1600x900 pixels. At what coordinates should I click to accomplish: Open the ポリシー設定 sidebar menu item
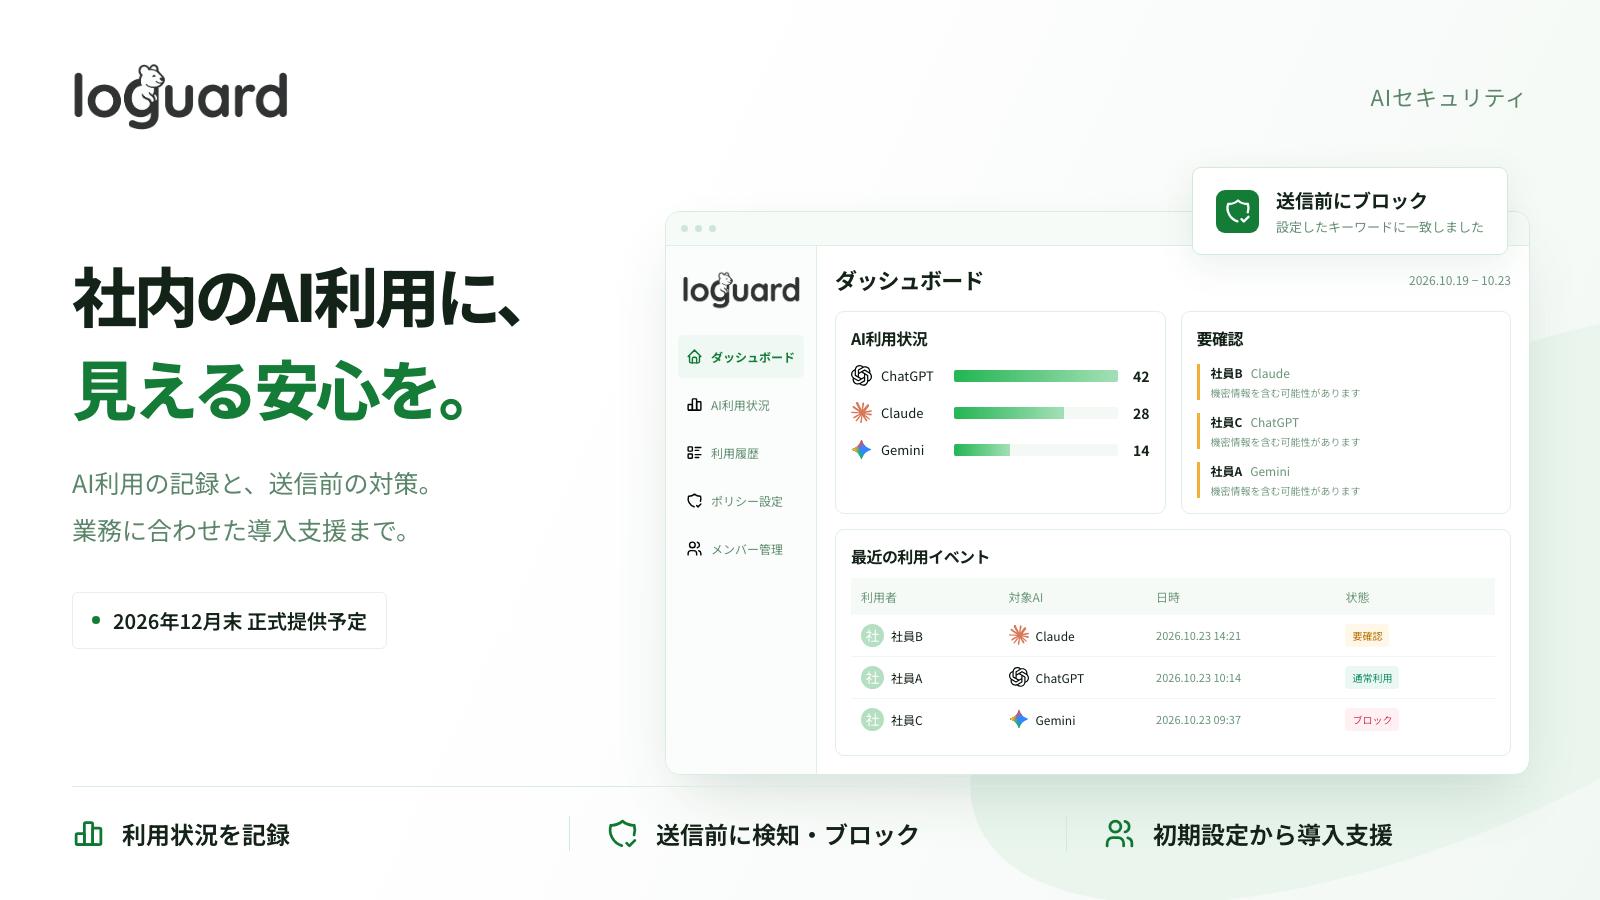coord(741,501)
